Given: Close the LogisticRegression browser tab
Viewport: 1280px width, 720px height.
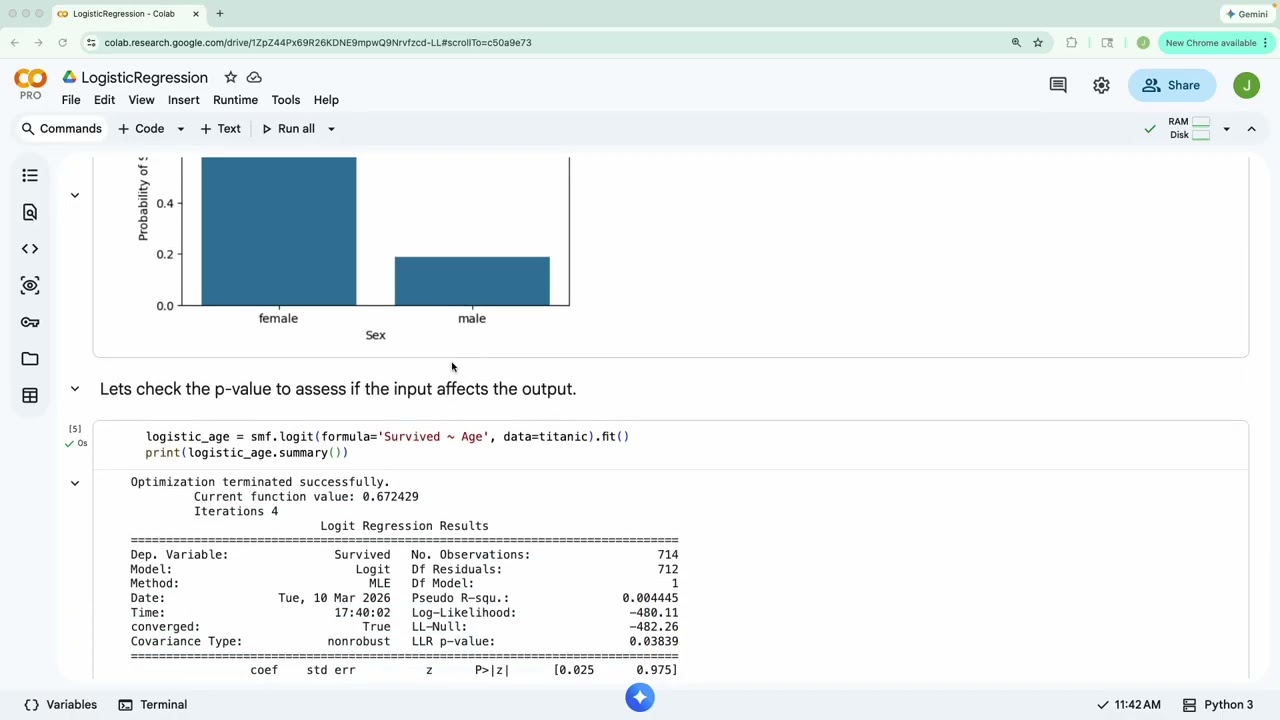Looking at the screenshot, I should [x=196, y=14].
